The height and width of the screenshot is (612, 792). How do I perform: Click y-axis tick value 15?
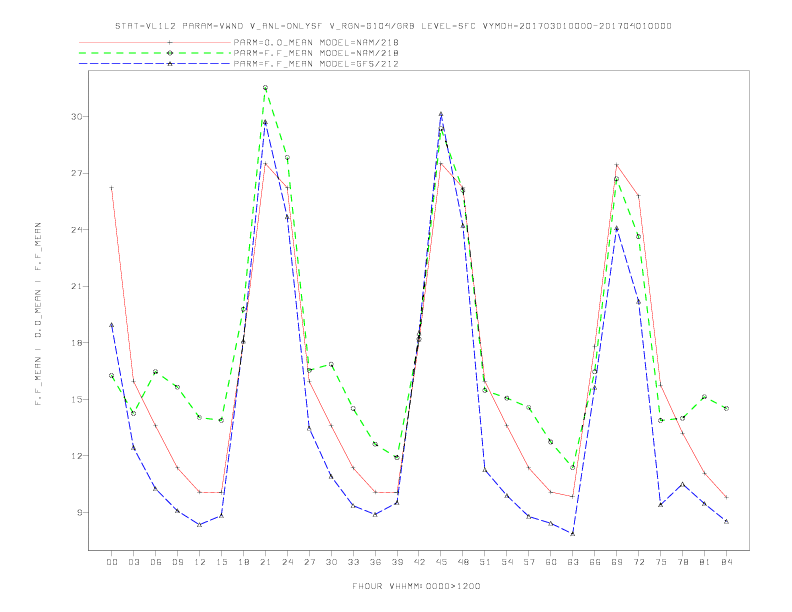76,399
